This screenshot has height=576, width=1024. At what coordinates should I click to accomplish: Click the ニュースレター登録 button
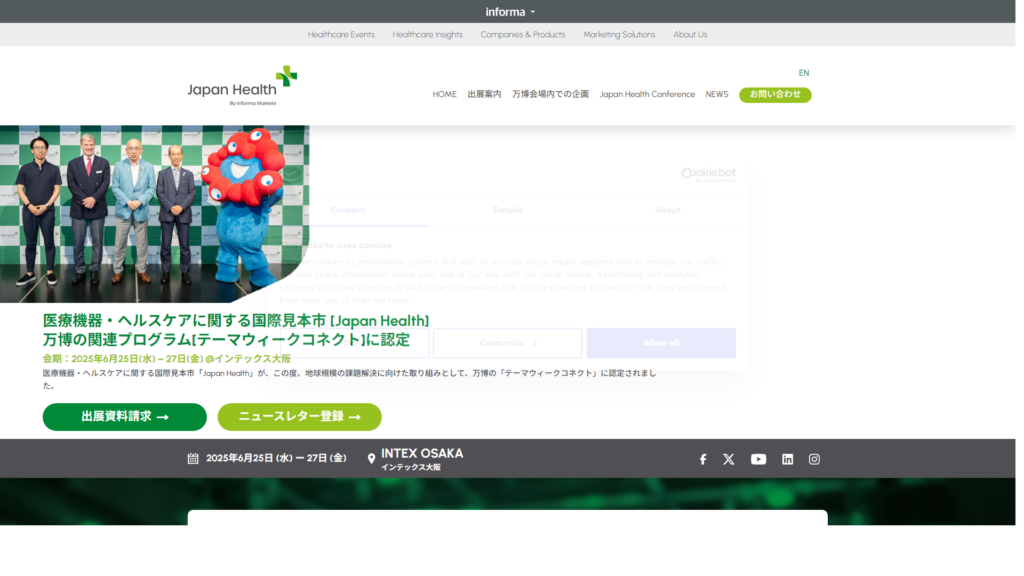coord(300,417)
